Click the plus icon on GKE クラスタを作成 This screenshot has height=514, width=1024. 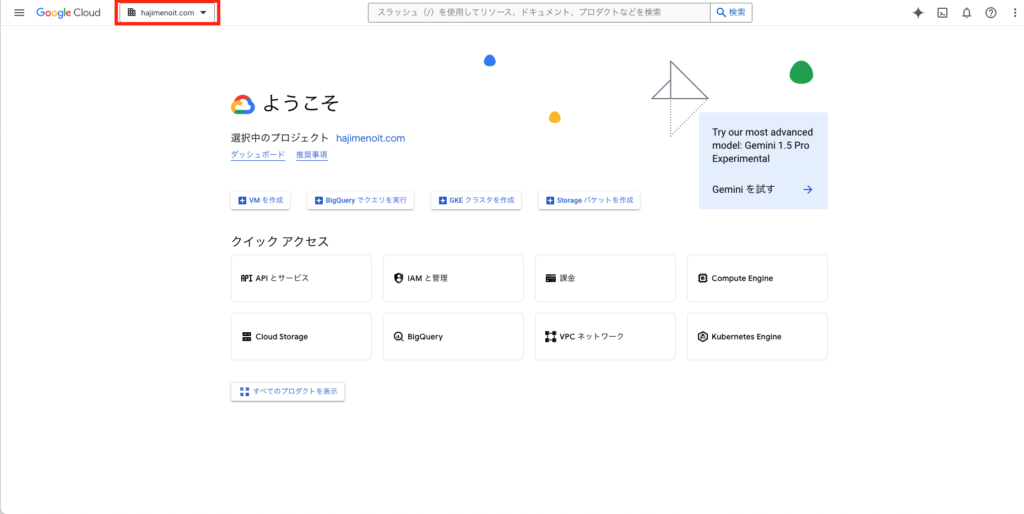coord(443,201)
